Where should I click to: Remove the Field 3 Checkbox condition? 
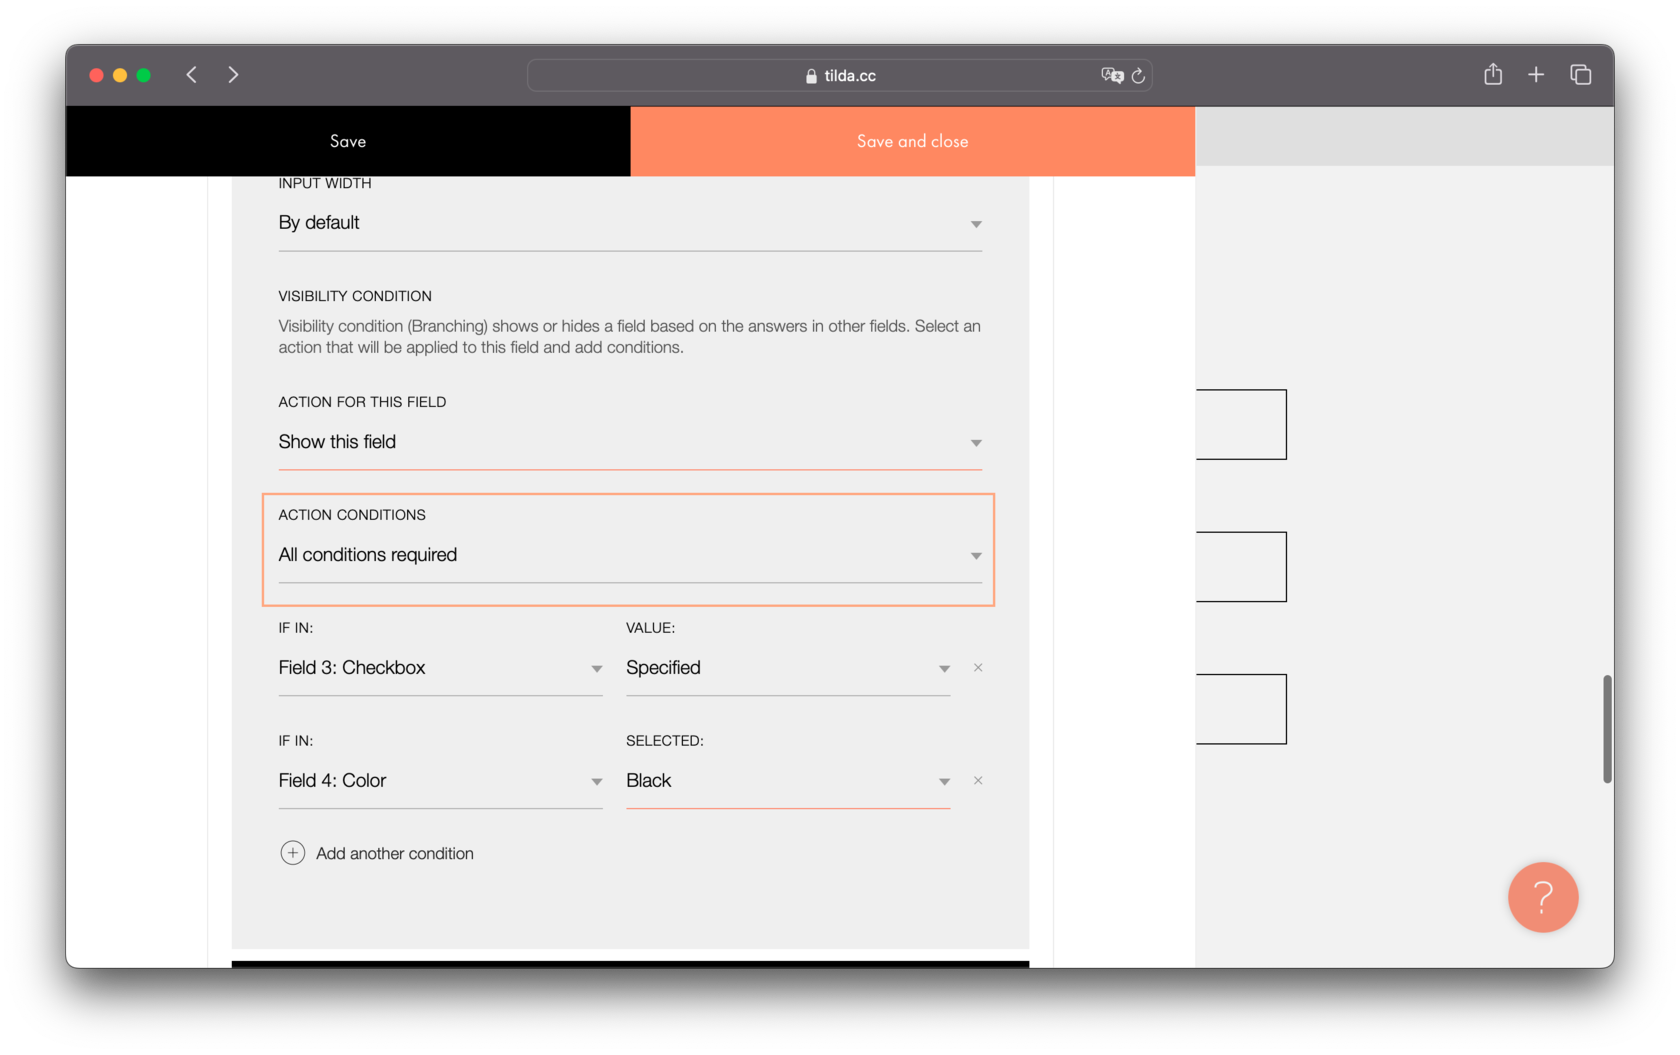pos(978,668)
